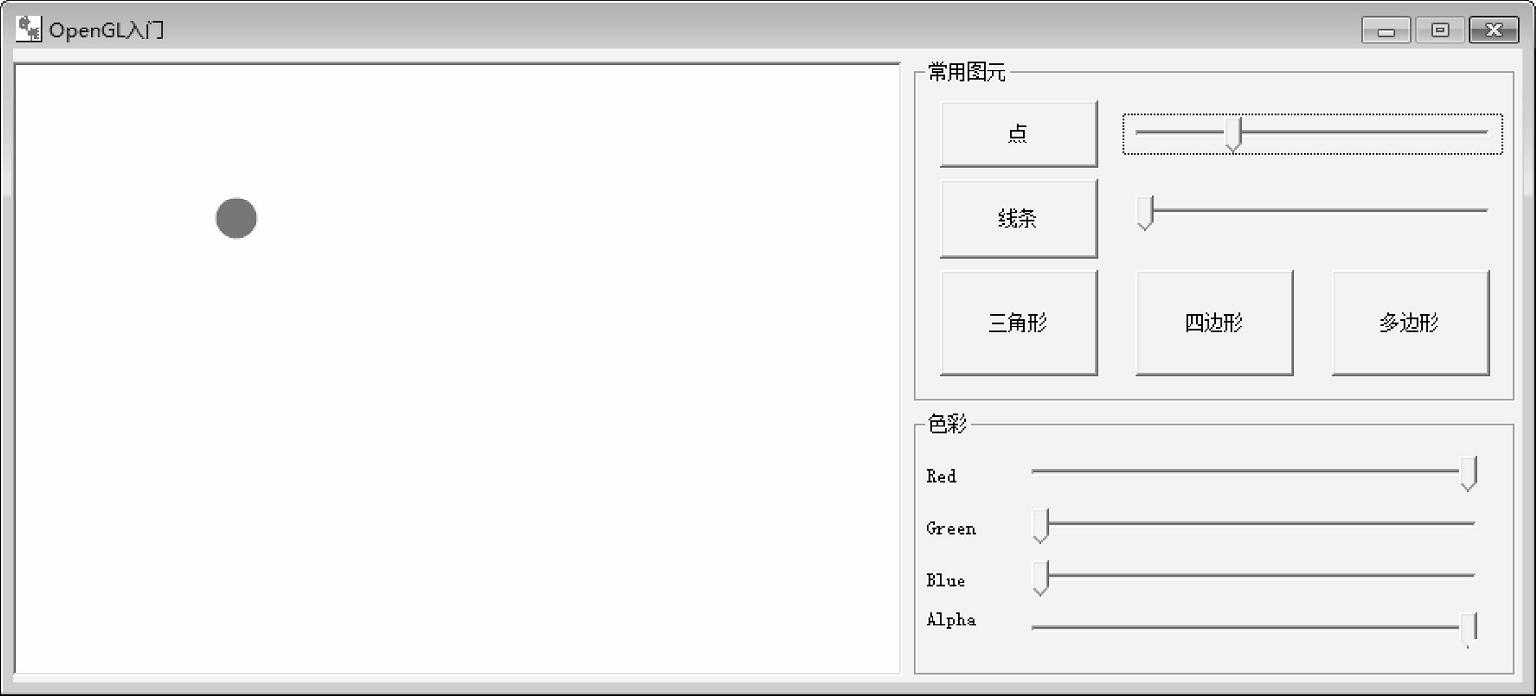Select the 三角形 triangle button
The image size is (1536, 696).
[1018, 323]
